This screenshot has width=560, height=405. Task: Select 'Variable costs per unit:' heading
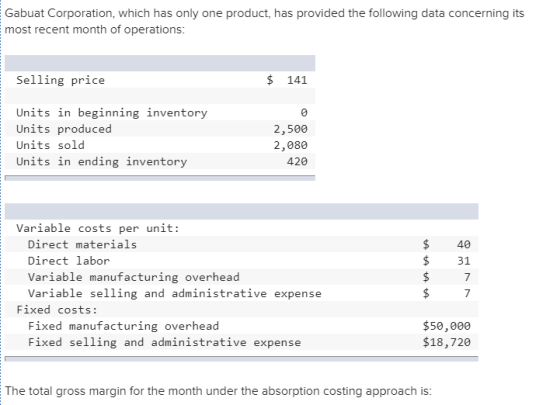coord(98,228)
